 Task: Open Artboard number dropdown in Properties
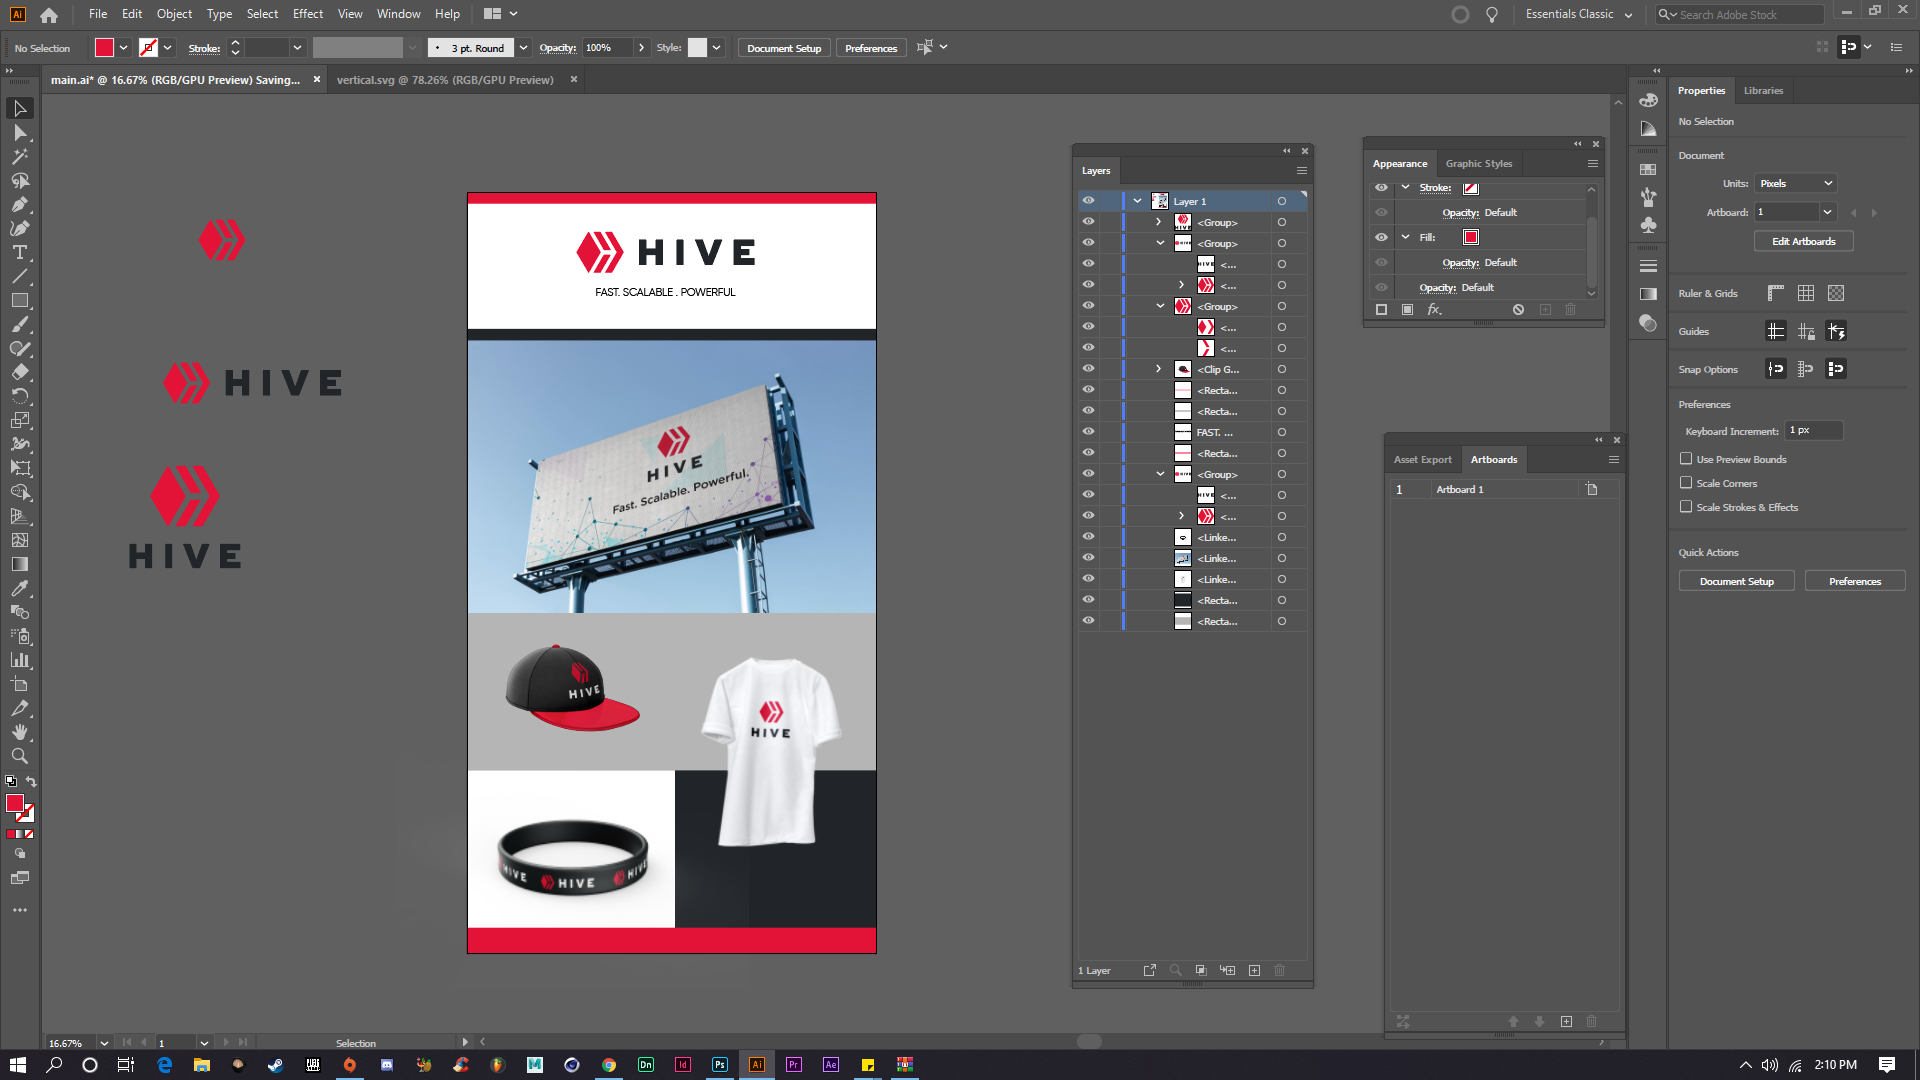pos(1828,212)
